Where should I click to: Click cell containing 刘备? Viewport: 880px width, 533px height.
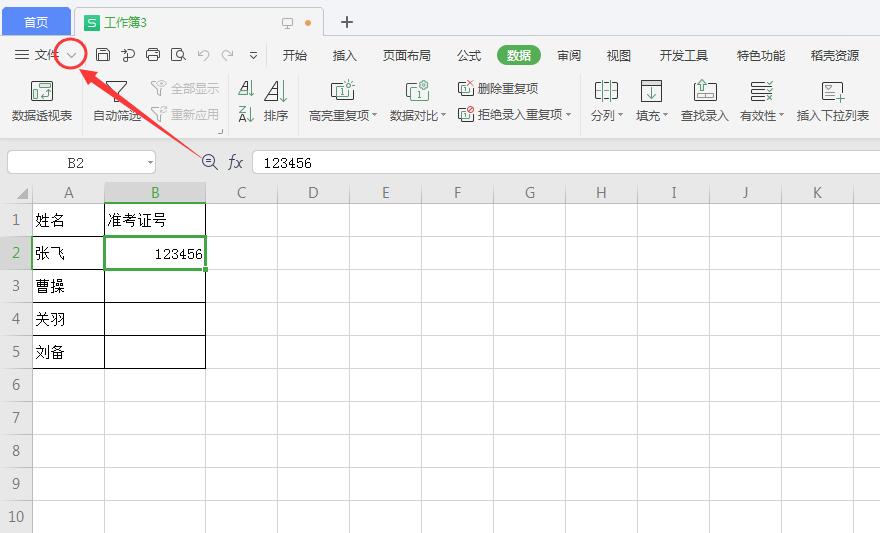pos(68,352)
